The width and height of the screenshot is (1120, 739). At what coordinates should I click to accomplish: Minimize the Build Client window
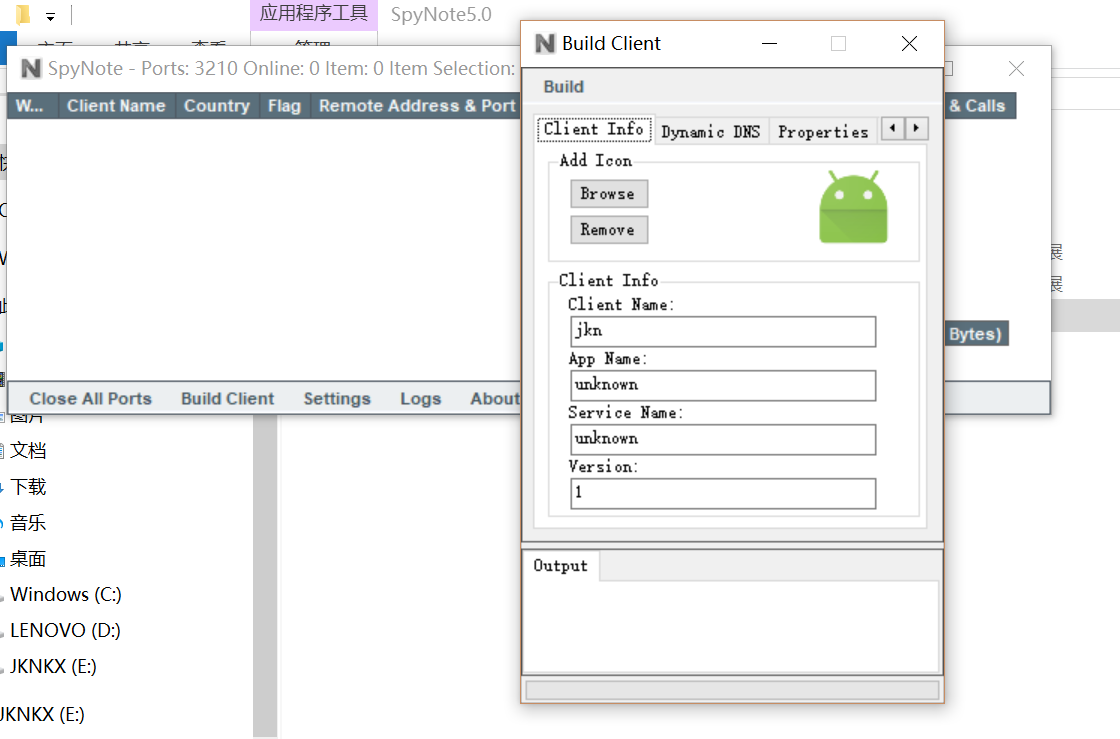[x=769, y=44]
